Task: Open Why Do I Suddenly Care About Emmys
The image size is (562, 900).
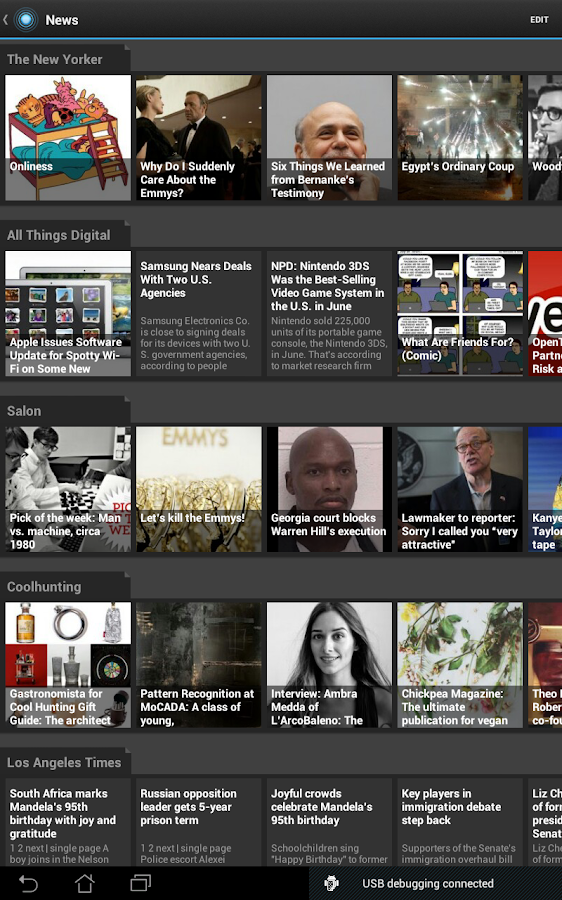Action: [199, 138]
